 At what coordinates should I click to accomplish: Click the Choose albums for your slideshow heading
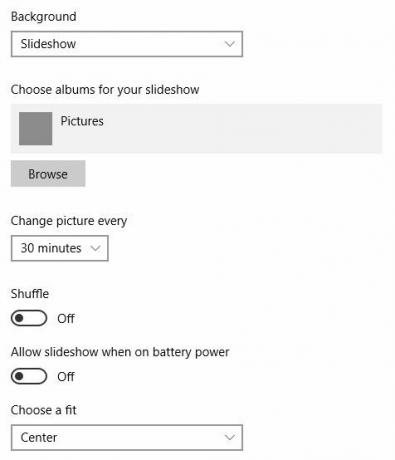coord(105,90)
